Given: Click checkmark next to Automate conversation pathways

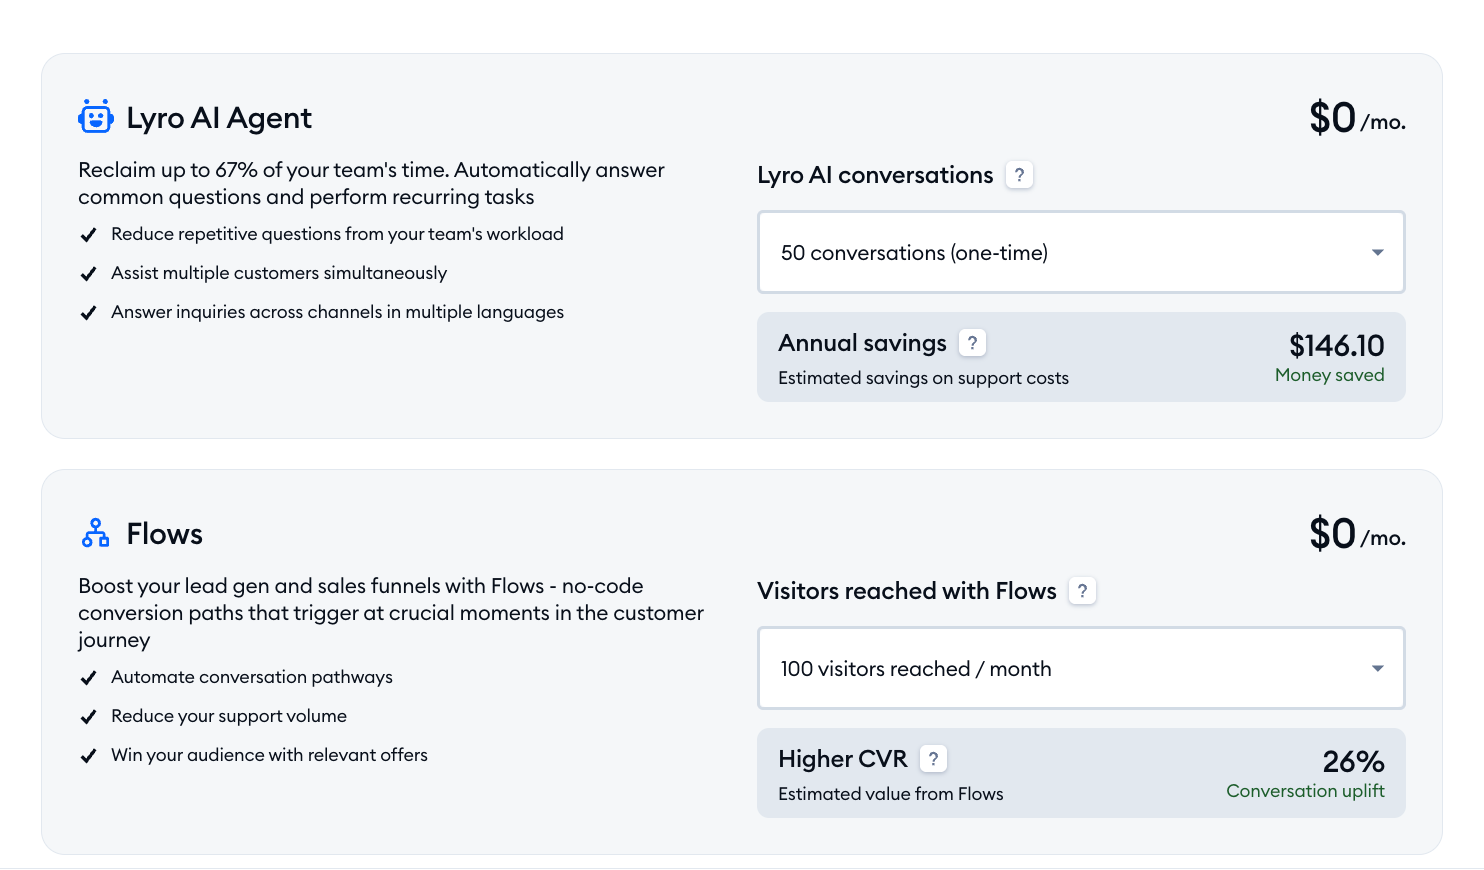Looking at the screenshot, I should click(88, 678).
